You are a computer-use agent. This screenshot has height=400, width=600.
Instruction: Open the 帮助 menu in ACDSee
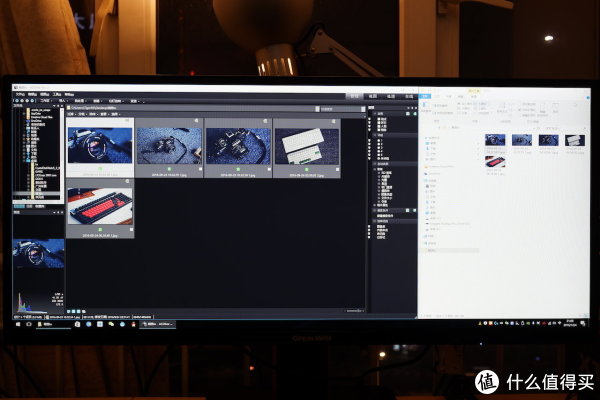69,94
